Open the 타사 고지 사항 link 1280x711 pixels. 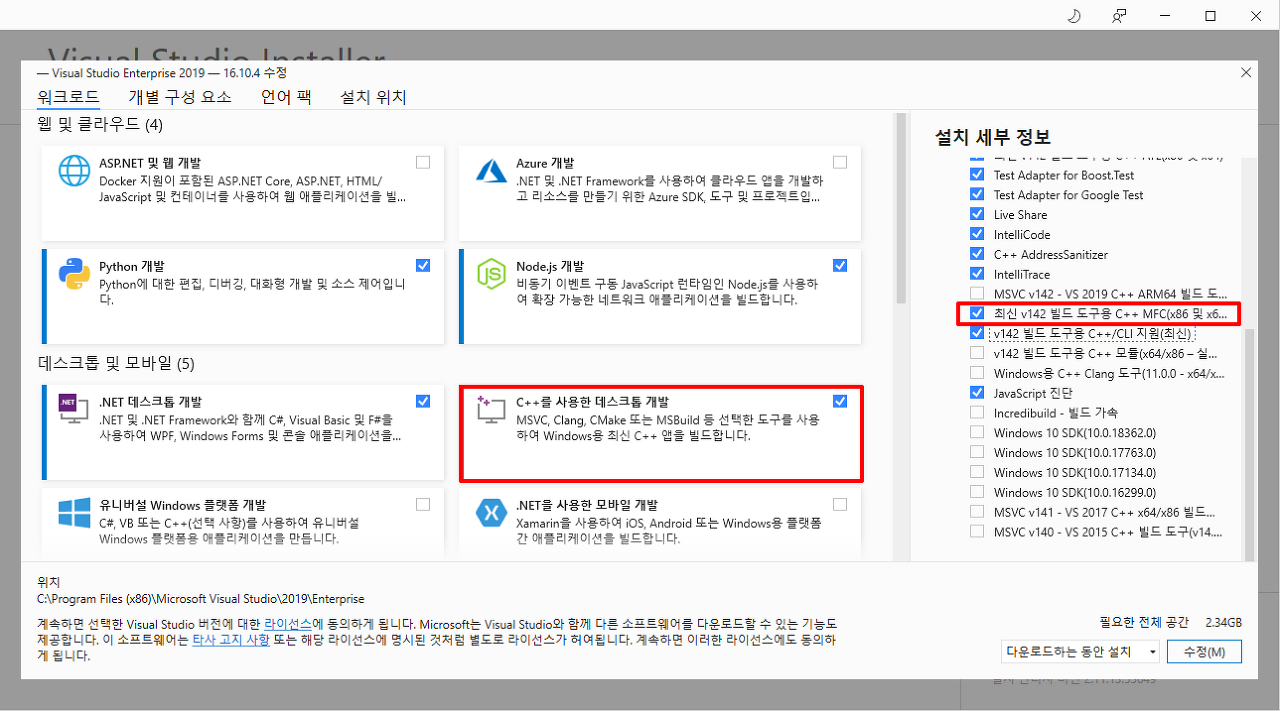point(231,639)
